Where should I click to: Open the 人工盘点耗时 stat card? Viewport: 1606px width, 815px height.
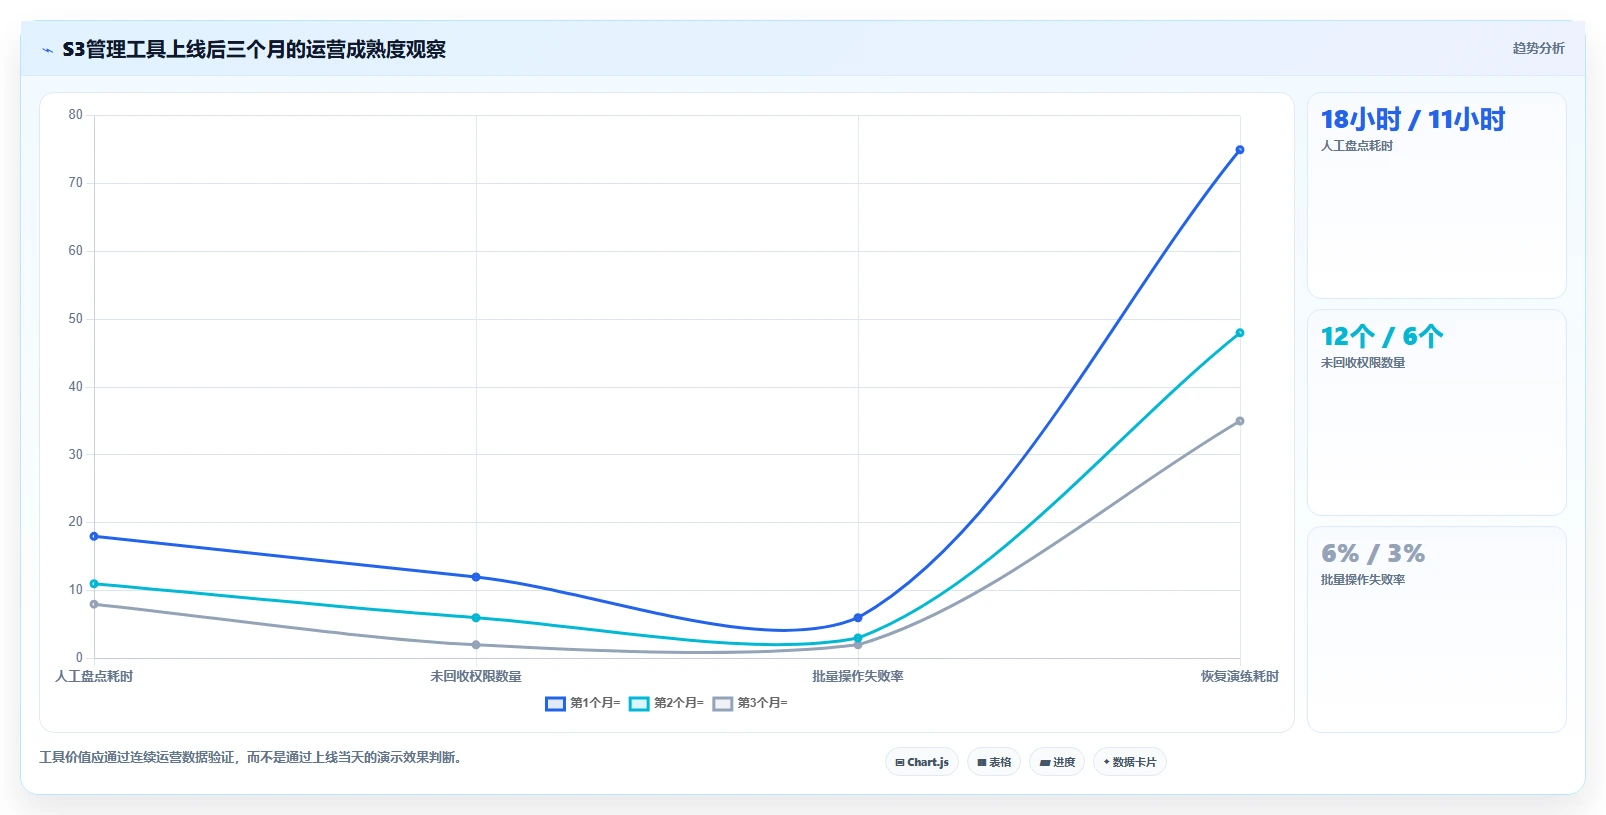tap(1437, 196)
